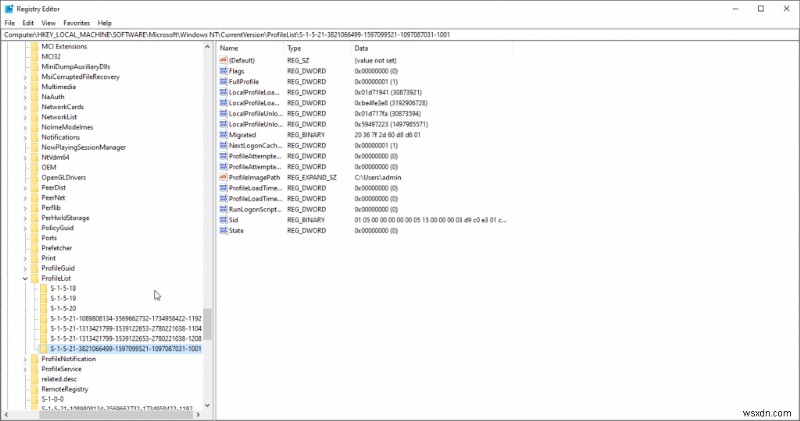Screen dimensions: 800x421
Task: Click the Sid binary value icon
Action: point(223,220)
